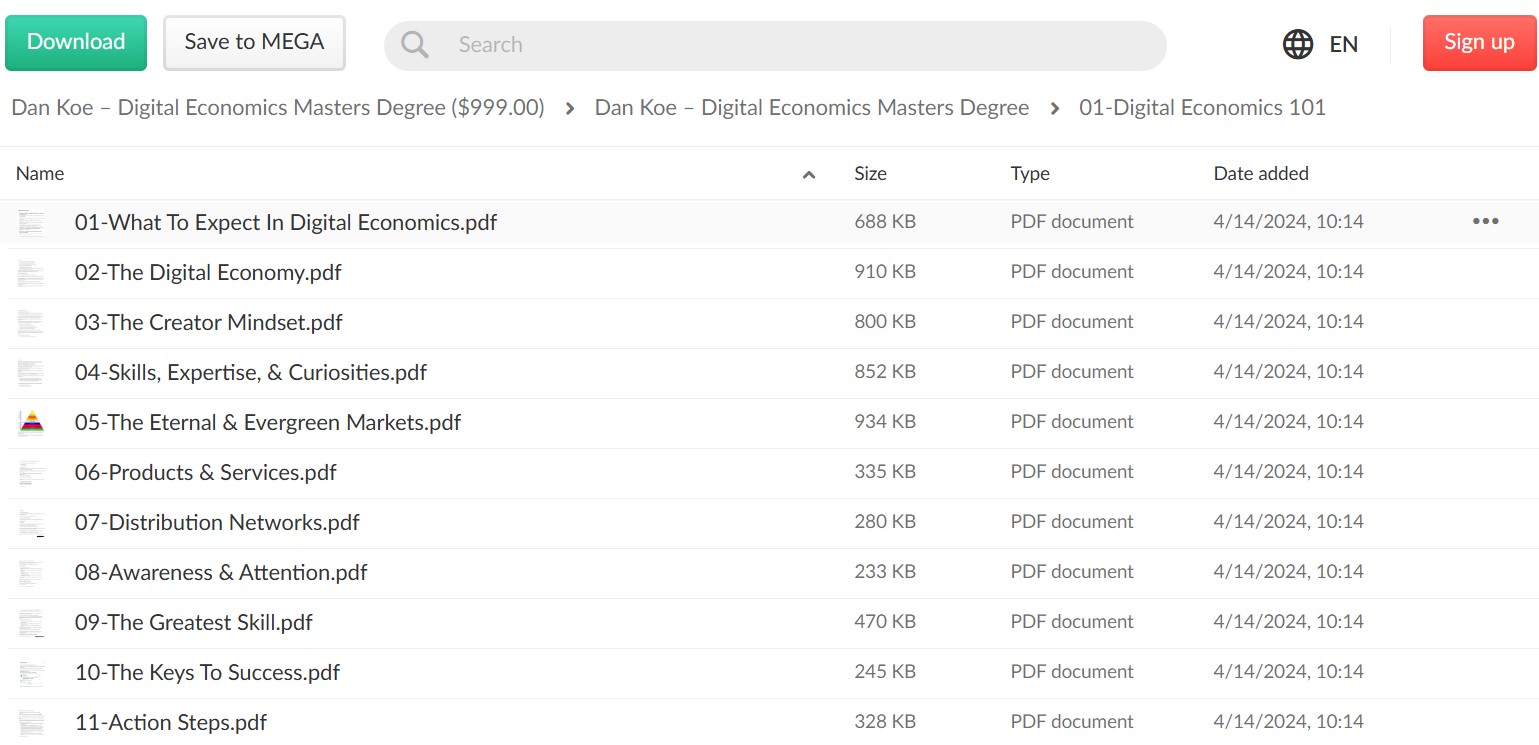Click the search magnifier icon

(x=415, y=44)
